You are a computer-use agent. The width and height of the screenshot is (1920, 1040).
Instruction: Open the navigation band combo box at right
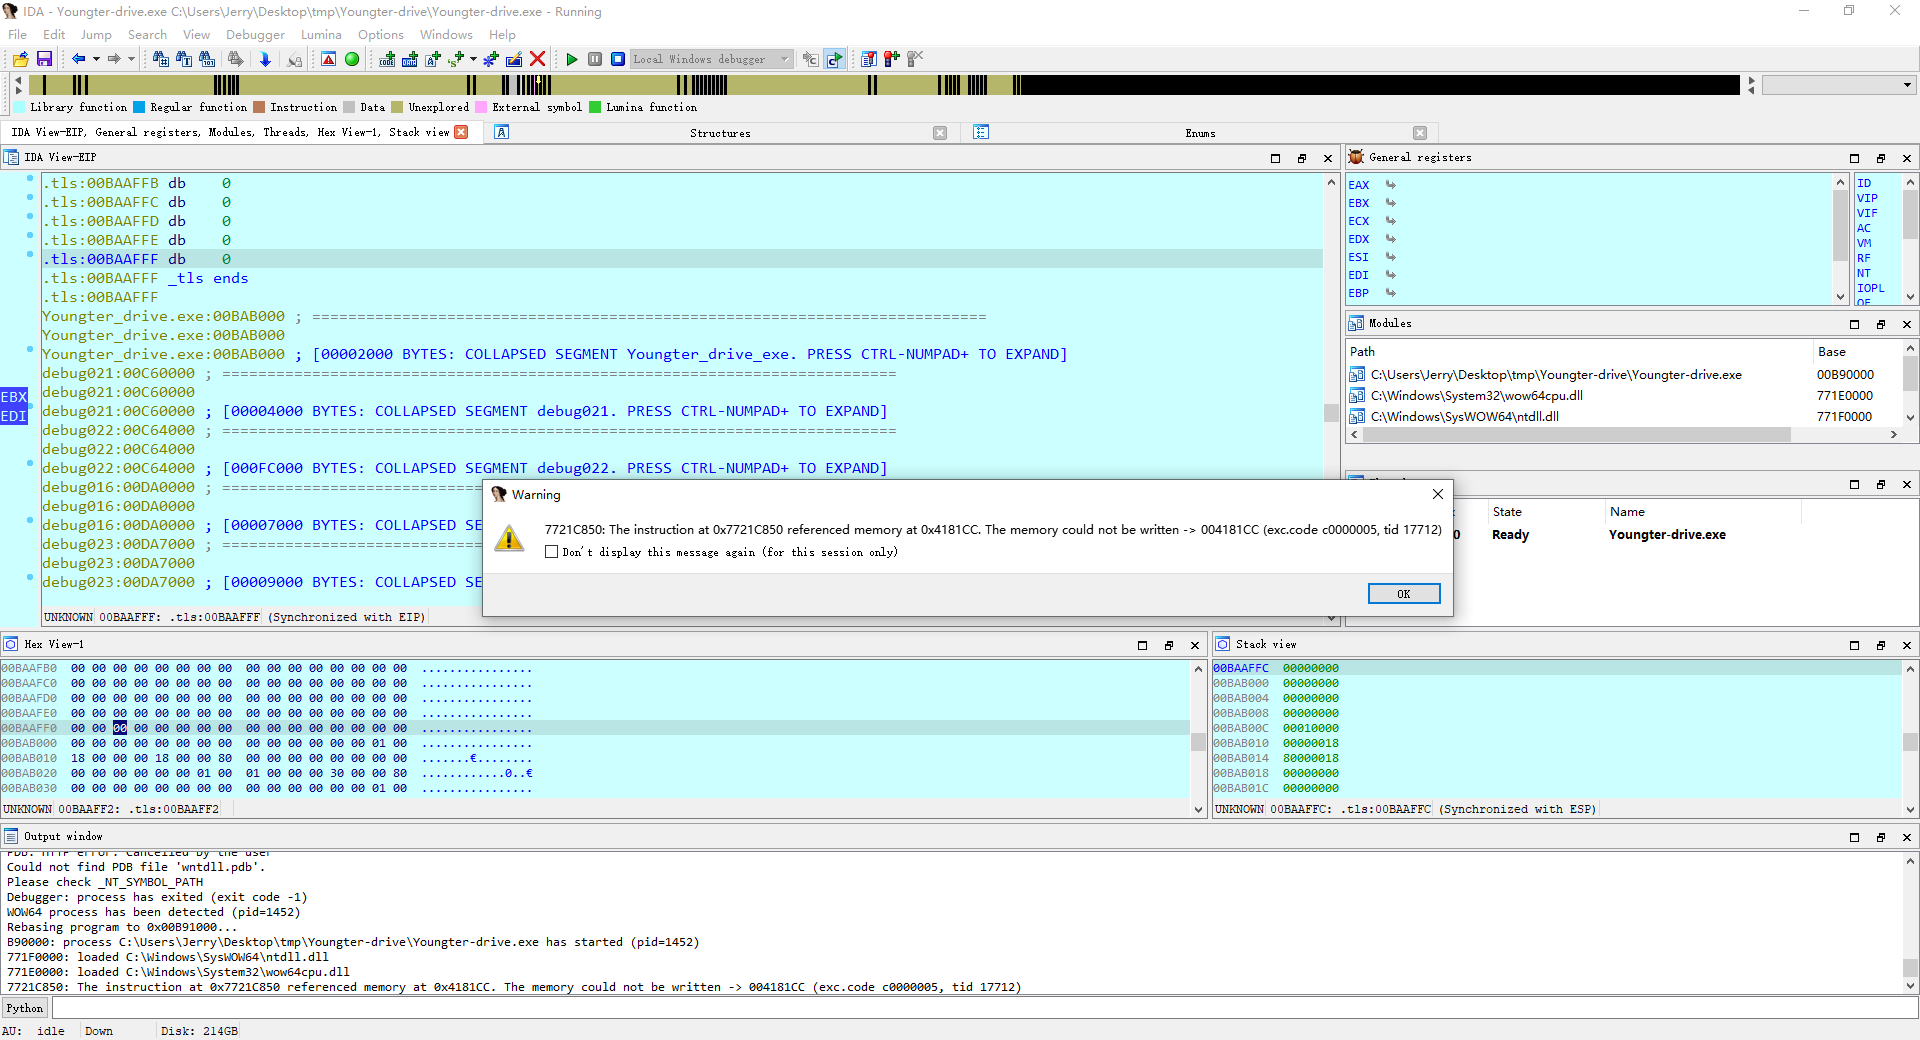[1838, 85]
